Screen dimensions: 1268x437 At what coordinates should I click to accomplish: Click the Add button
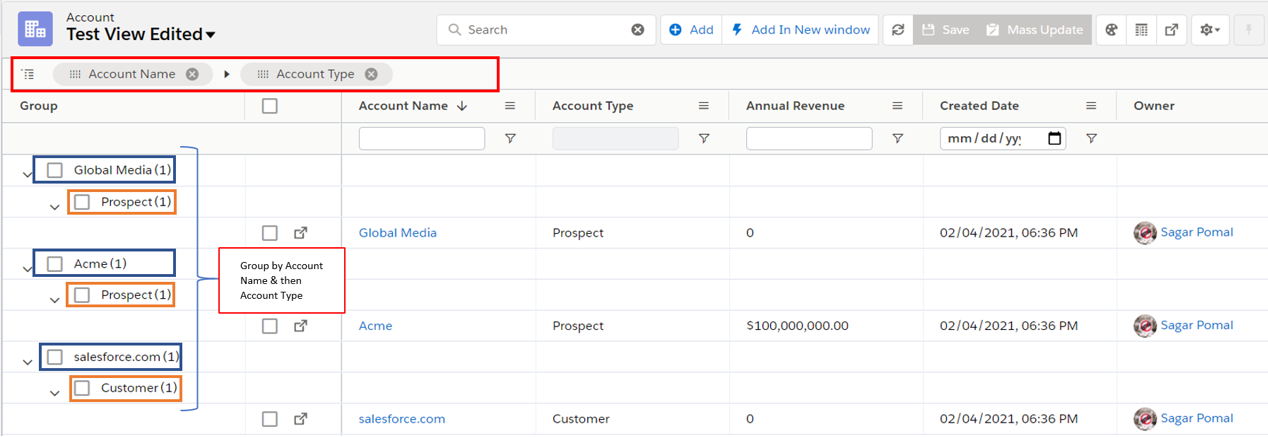[691, 30]
